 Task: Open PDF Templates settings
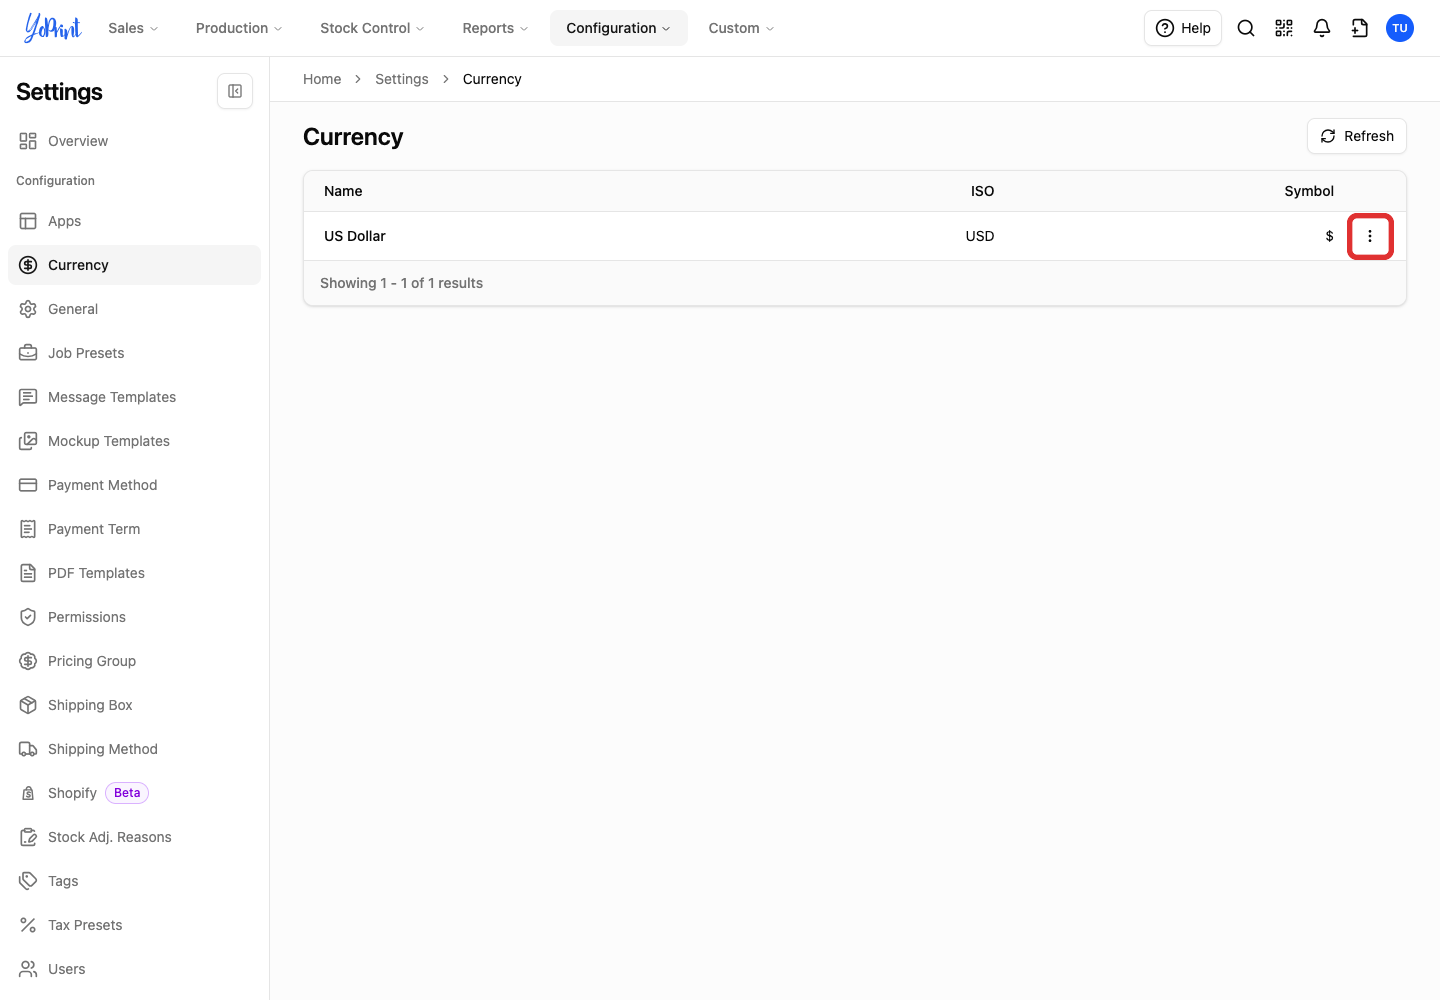pos(134,573)
